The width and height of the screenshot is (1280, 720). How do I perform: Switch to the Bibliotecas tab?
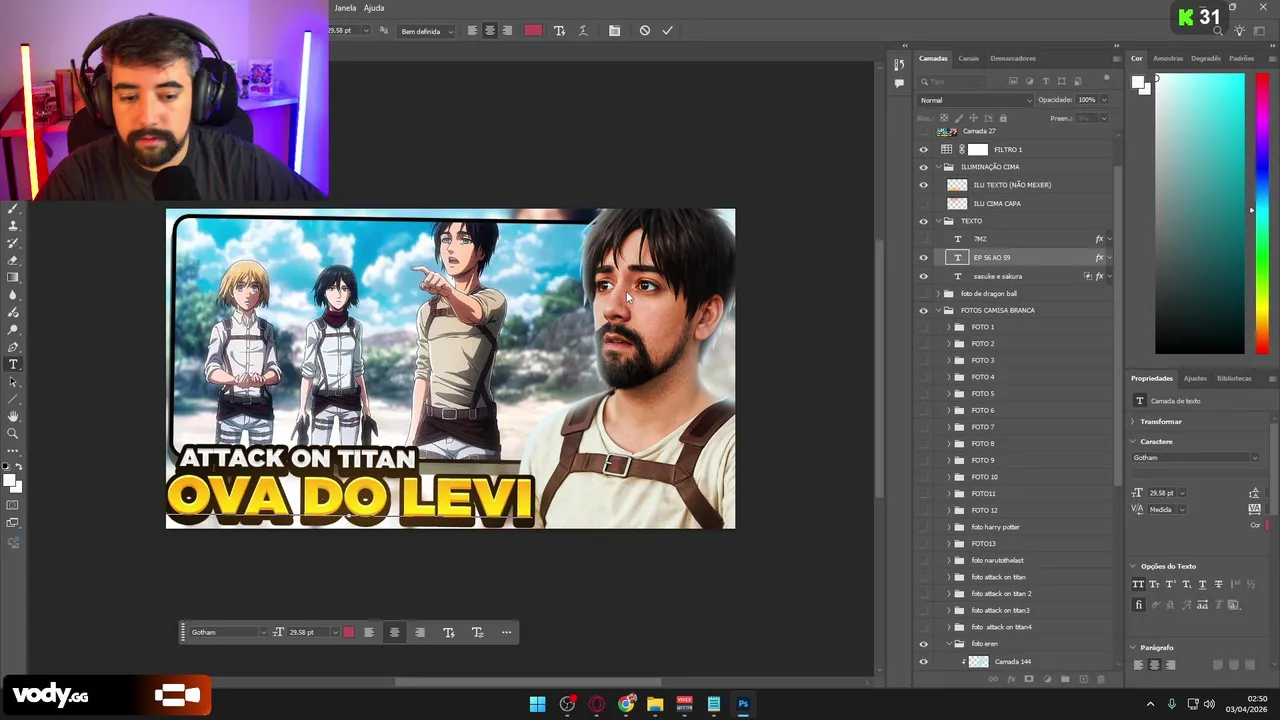[1234, 379]
